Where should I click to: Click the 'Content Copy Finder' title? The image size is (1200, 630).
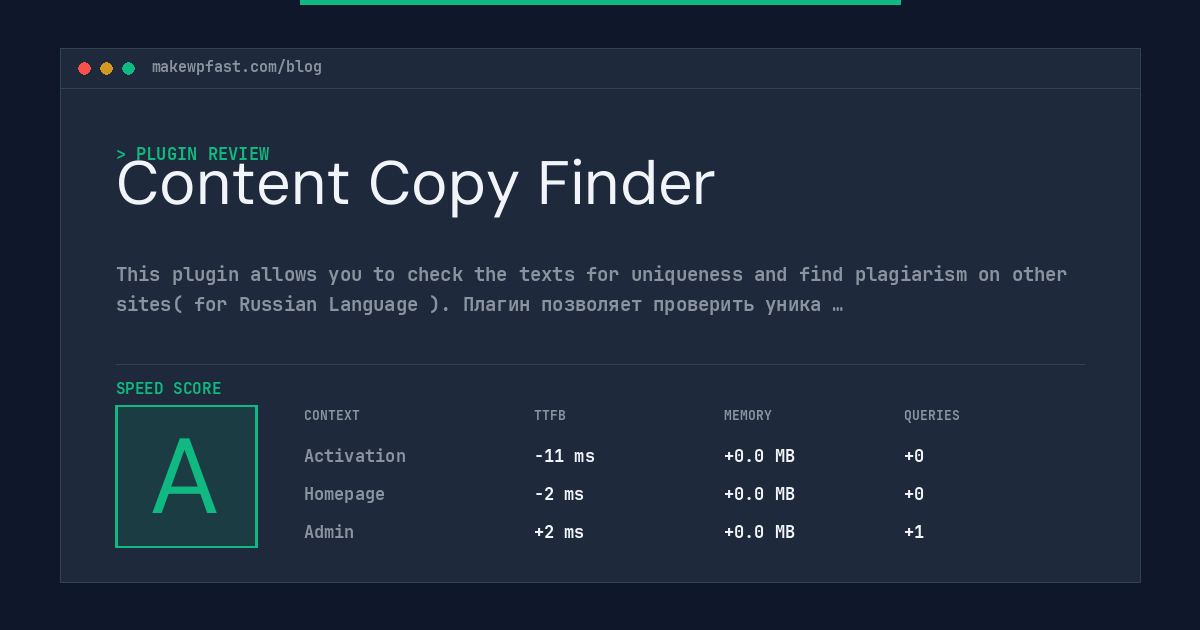tap(415, 184)
